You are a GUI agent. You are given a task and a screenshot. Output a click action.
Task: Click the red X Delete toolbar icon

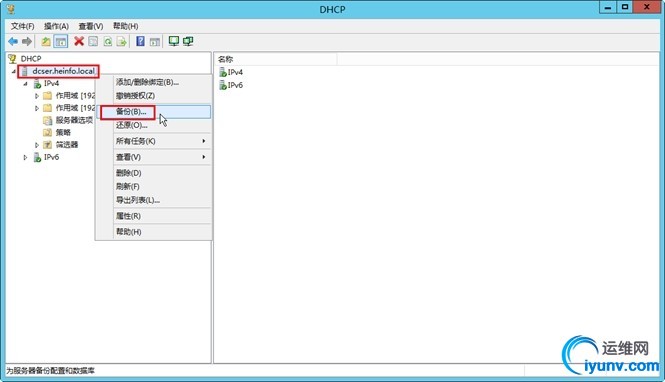tap(79, 41)
